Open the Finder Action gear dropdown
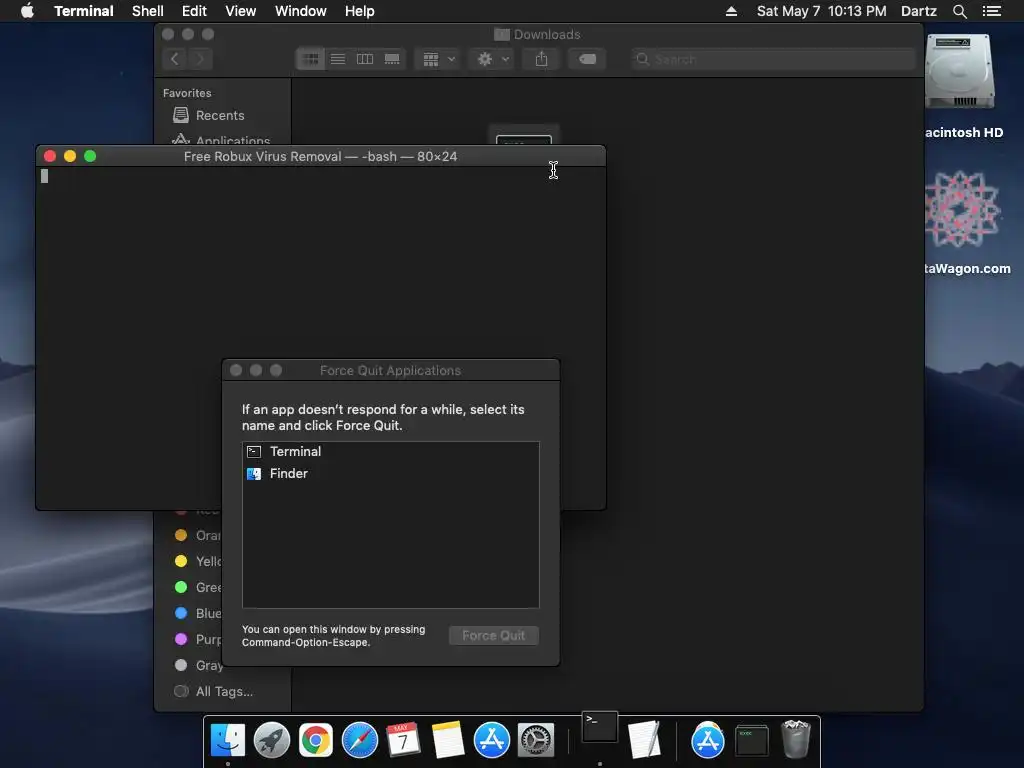Image resolution: width=1024 pixels, height=768 pixels. tap(492, 59)
